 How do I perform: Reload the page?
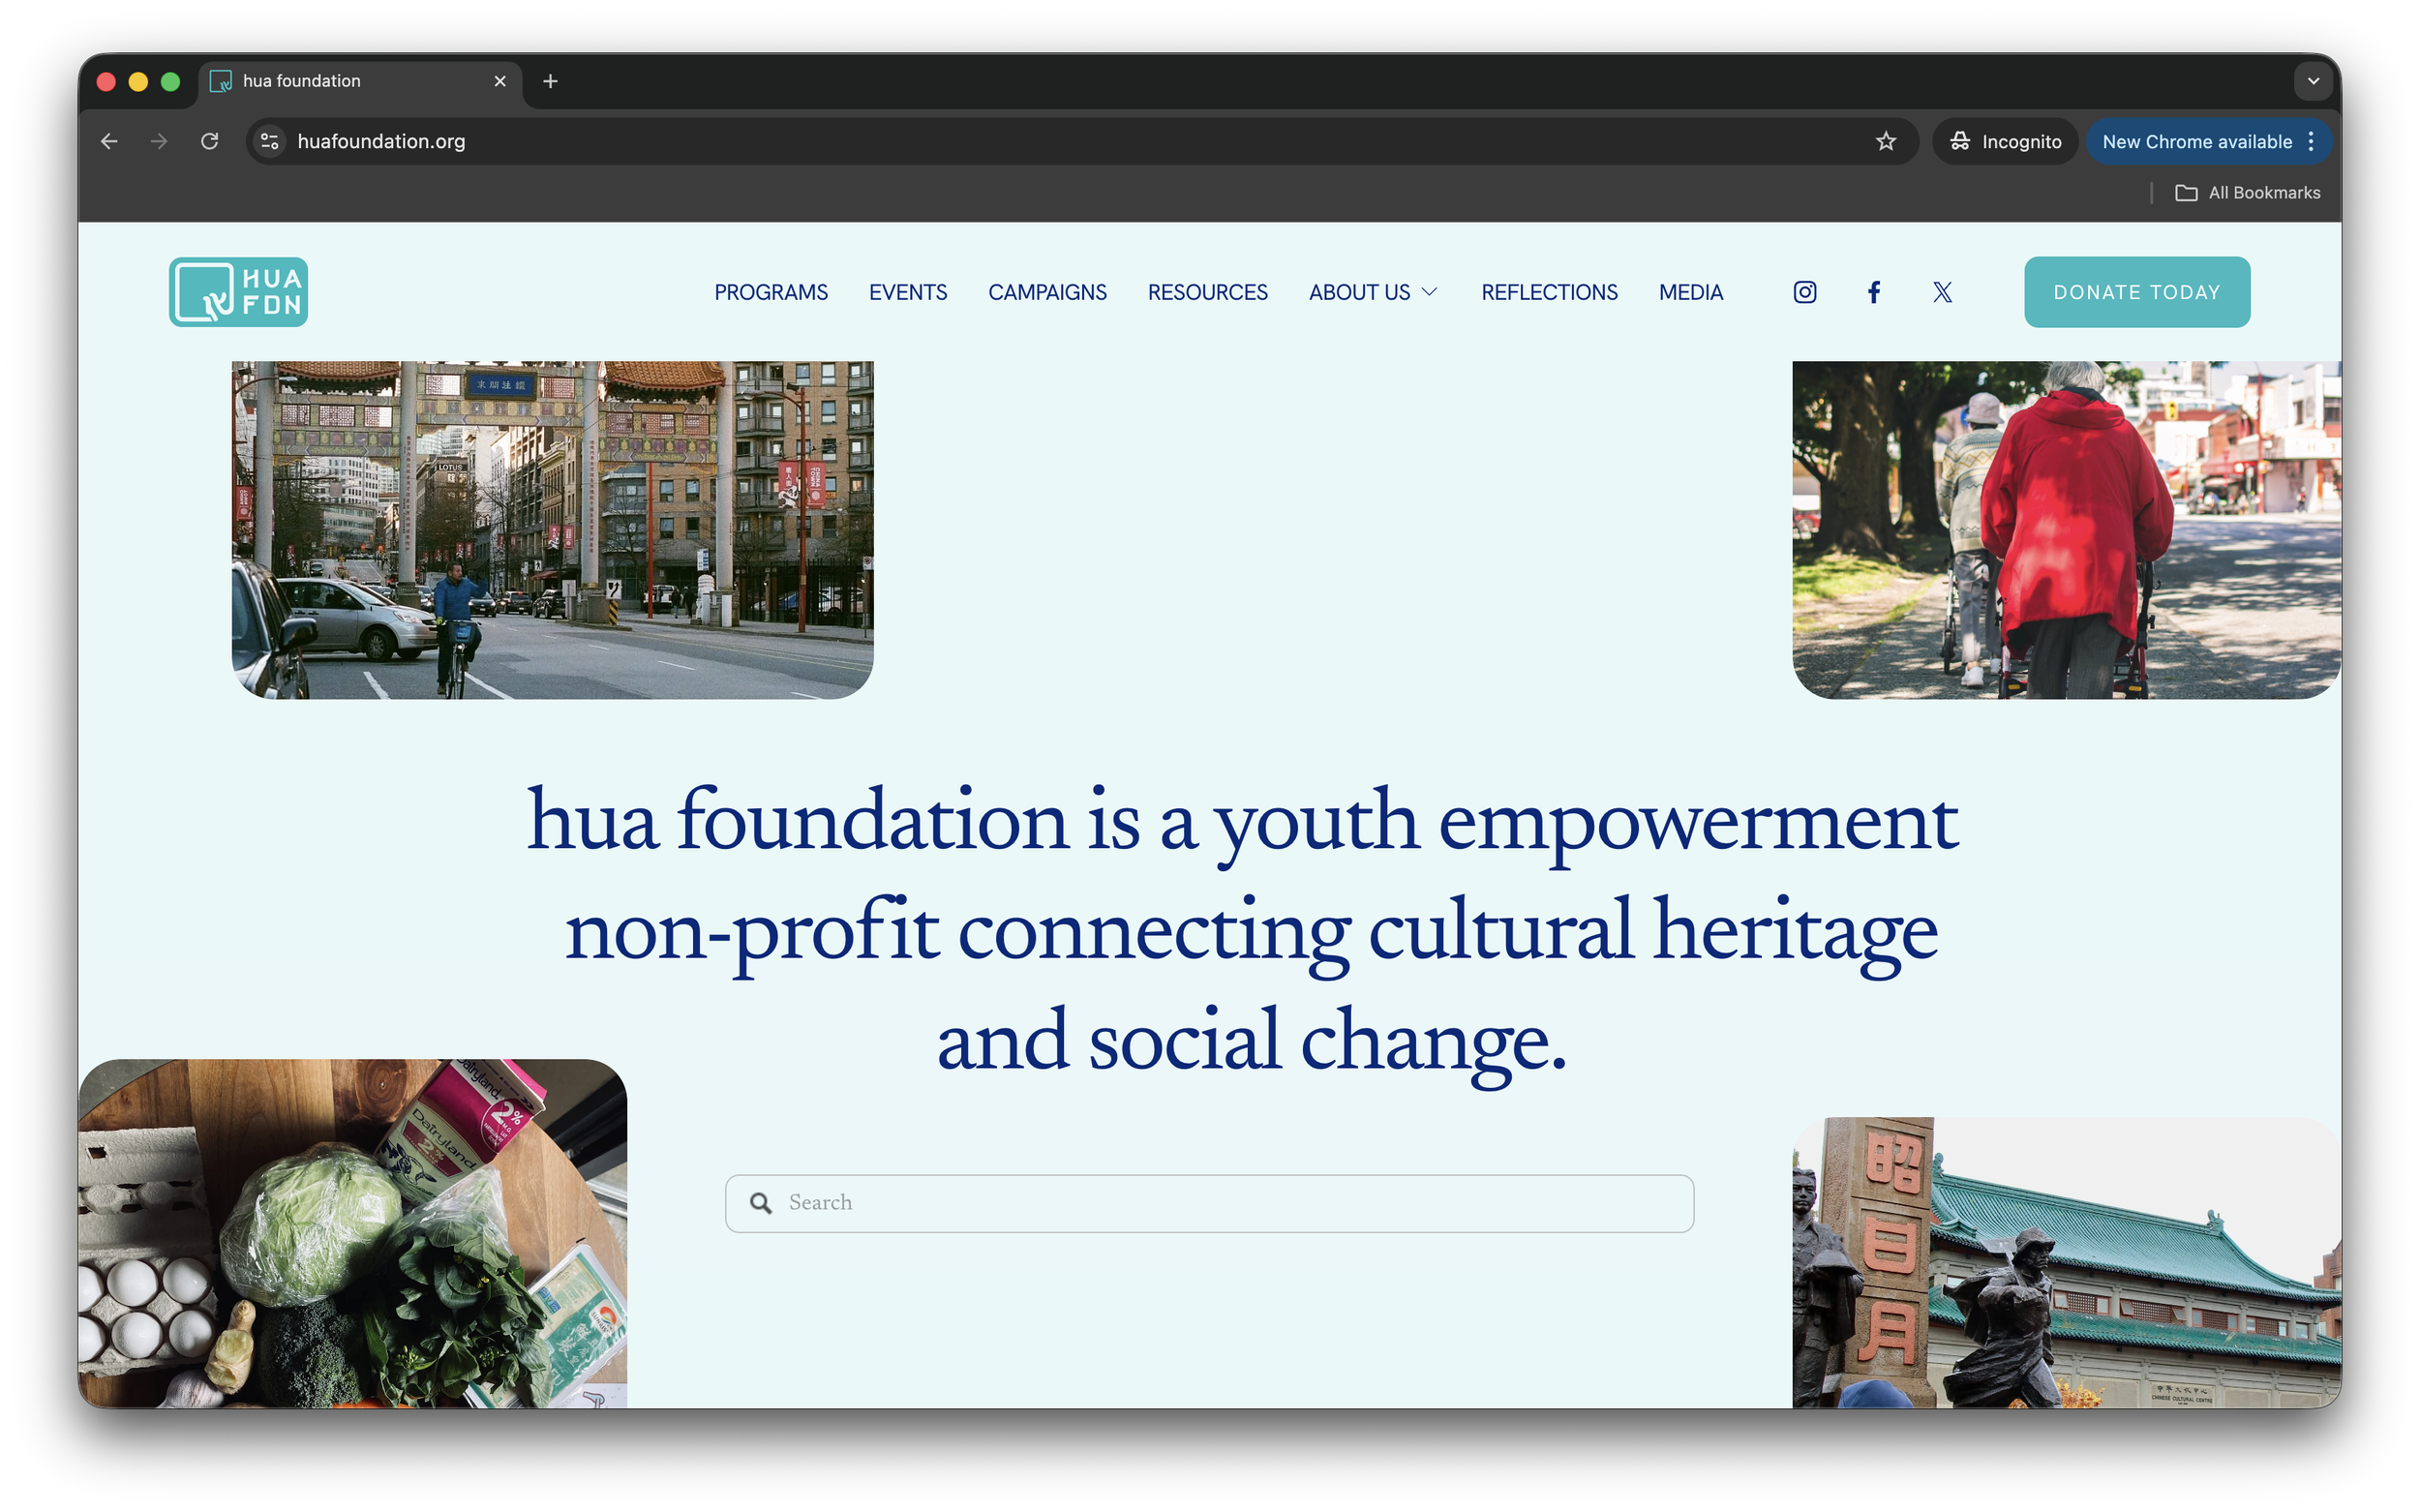[209, 141]
